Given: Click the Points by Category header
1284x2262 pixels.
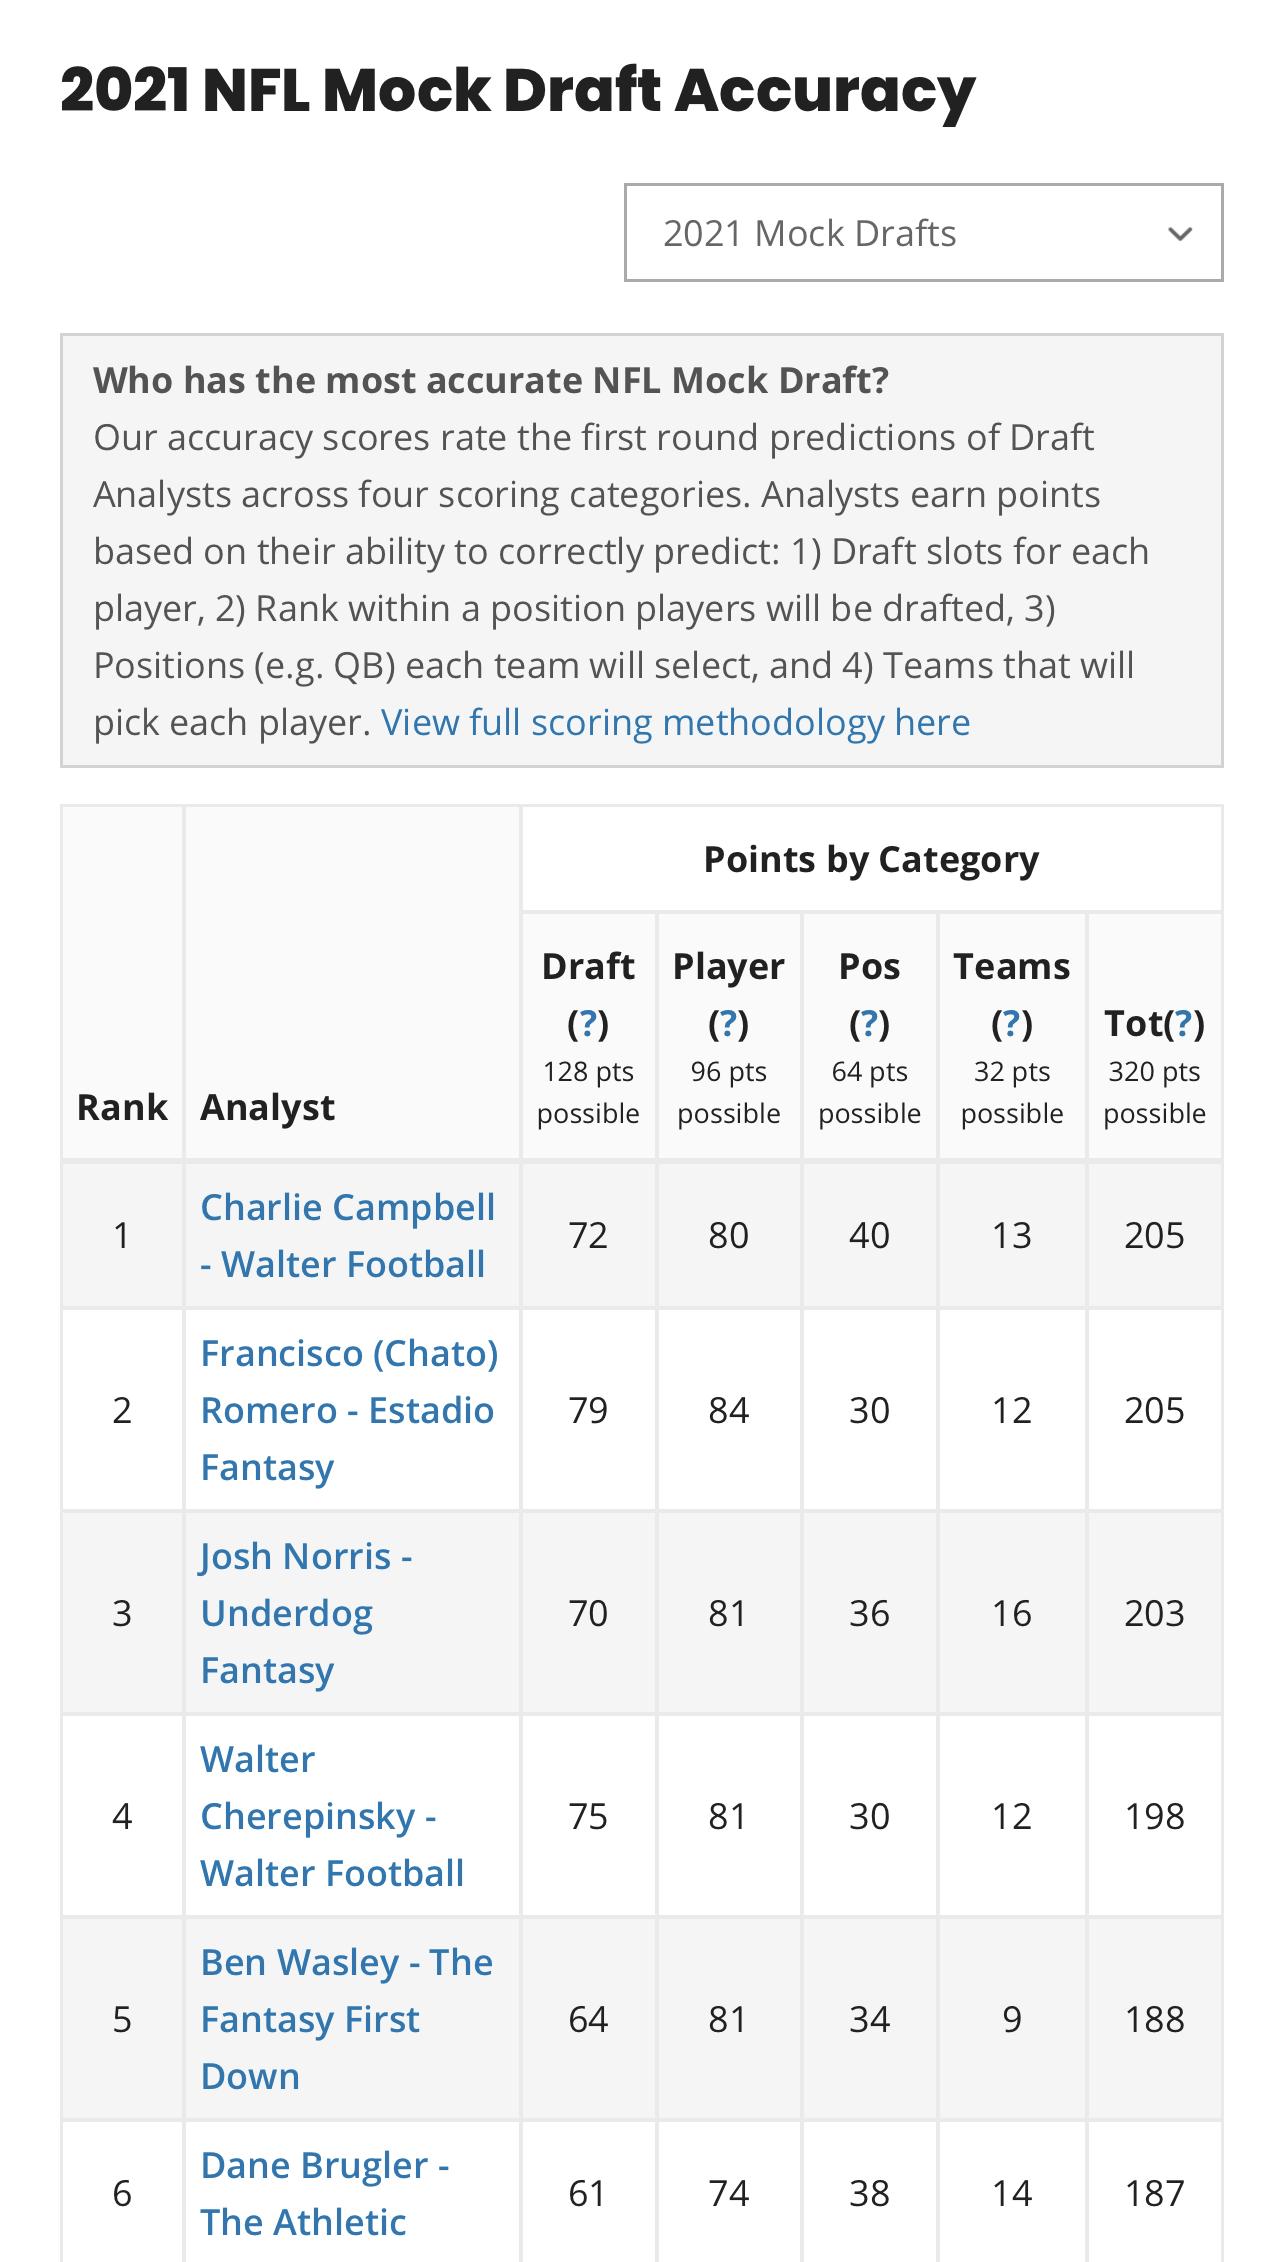Looking at the screenshot, I should pos(871,859).
